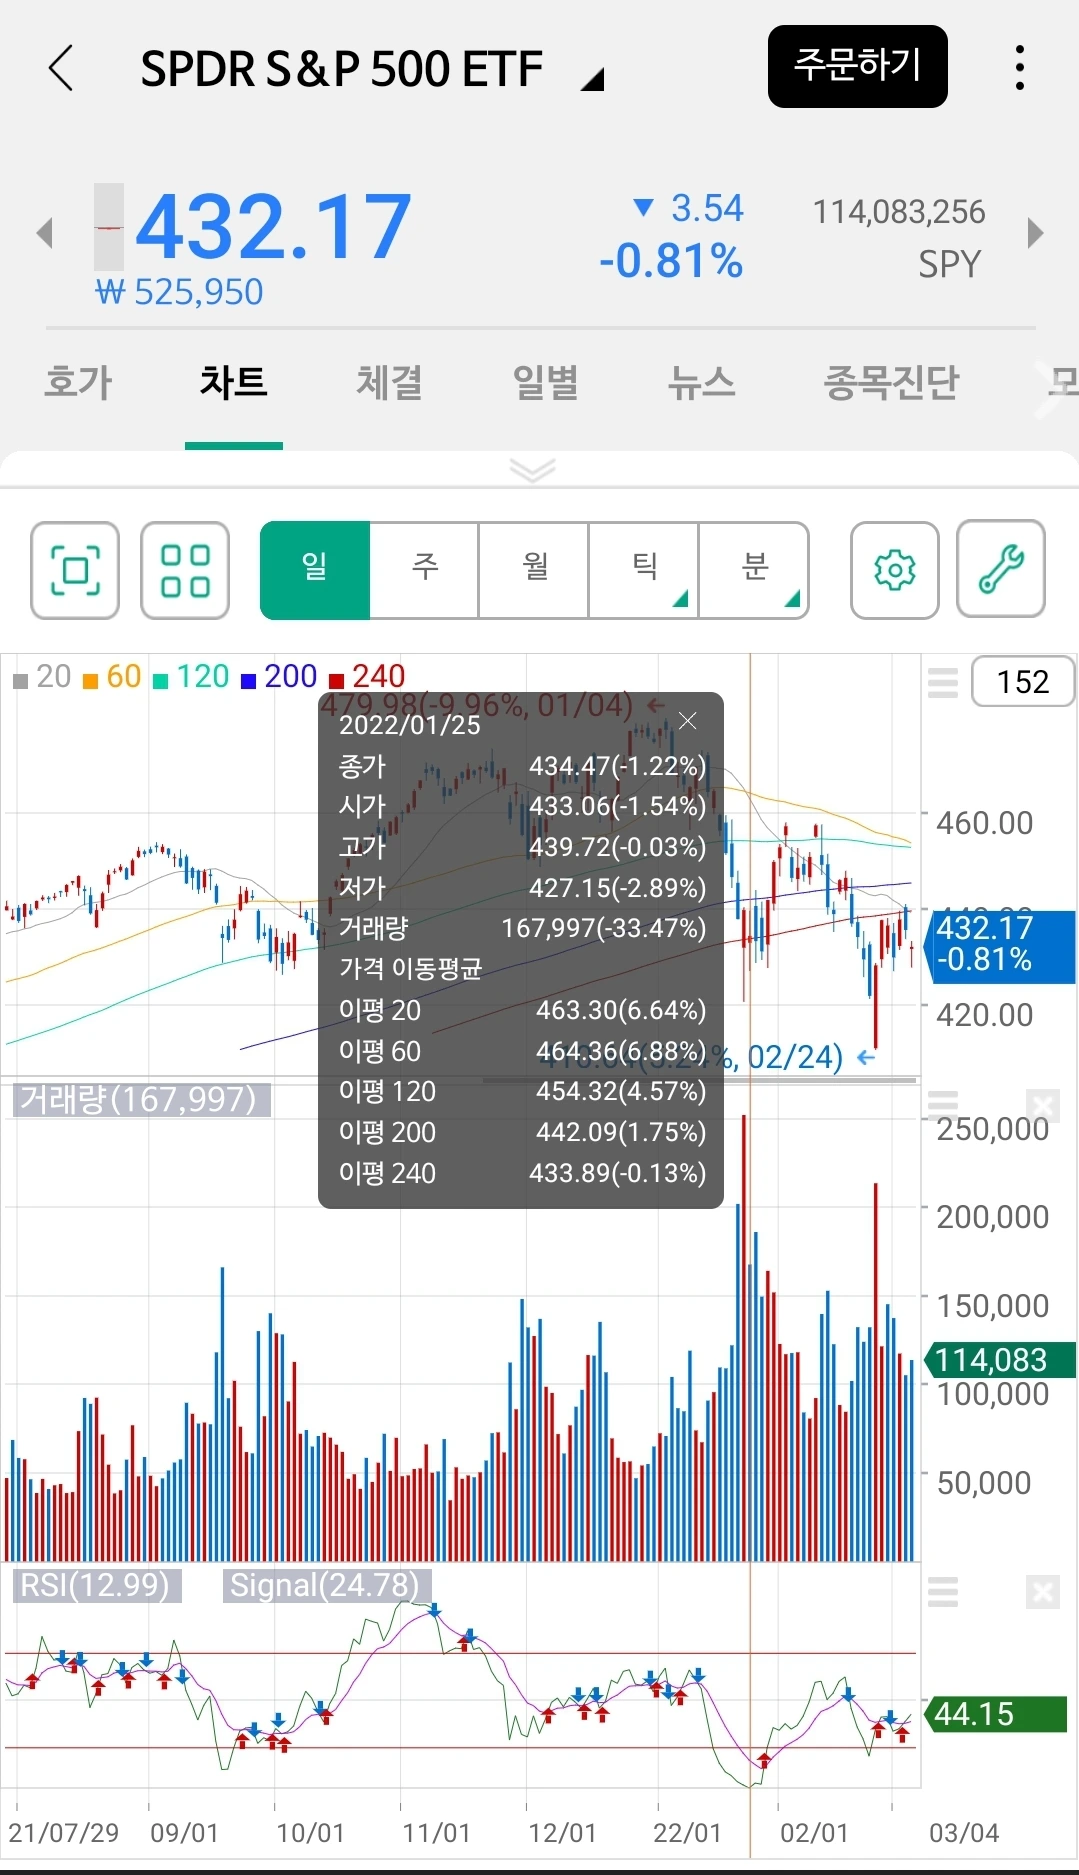Tap the 거래량 row in tooltip
The width and height of the screenshot is (1079, 1875).
click(x=522, y=928)
